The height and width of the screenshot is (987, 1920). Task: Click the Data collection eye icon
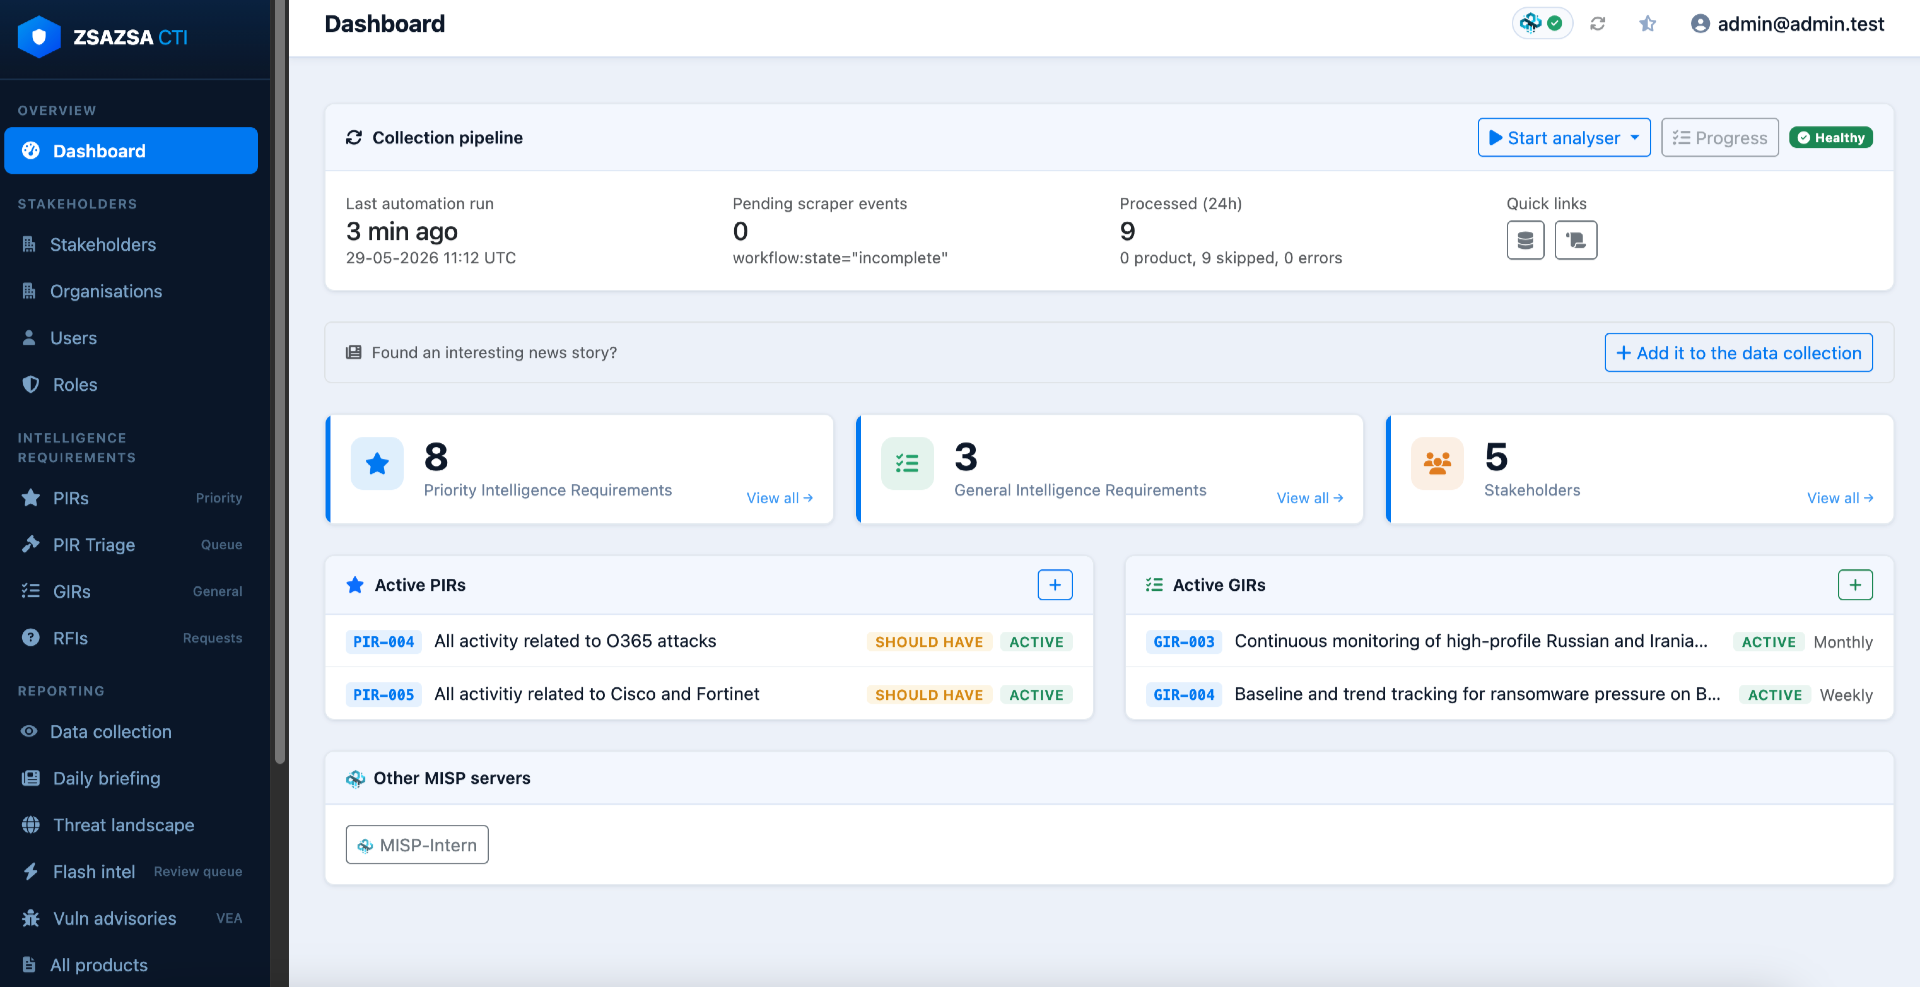30,731
